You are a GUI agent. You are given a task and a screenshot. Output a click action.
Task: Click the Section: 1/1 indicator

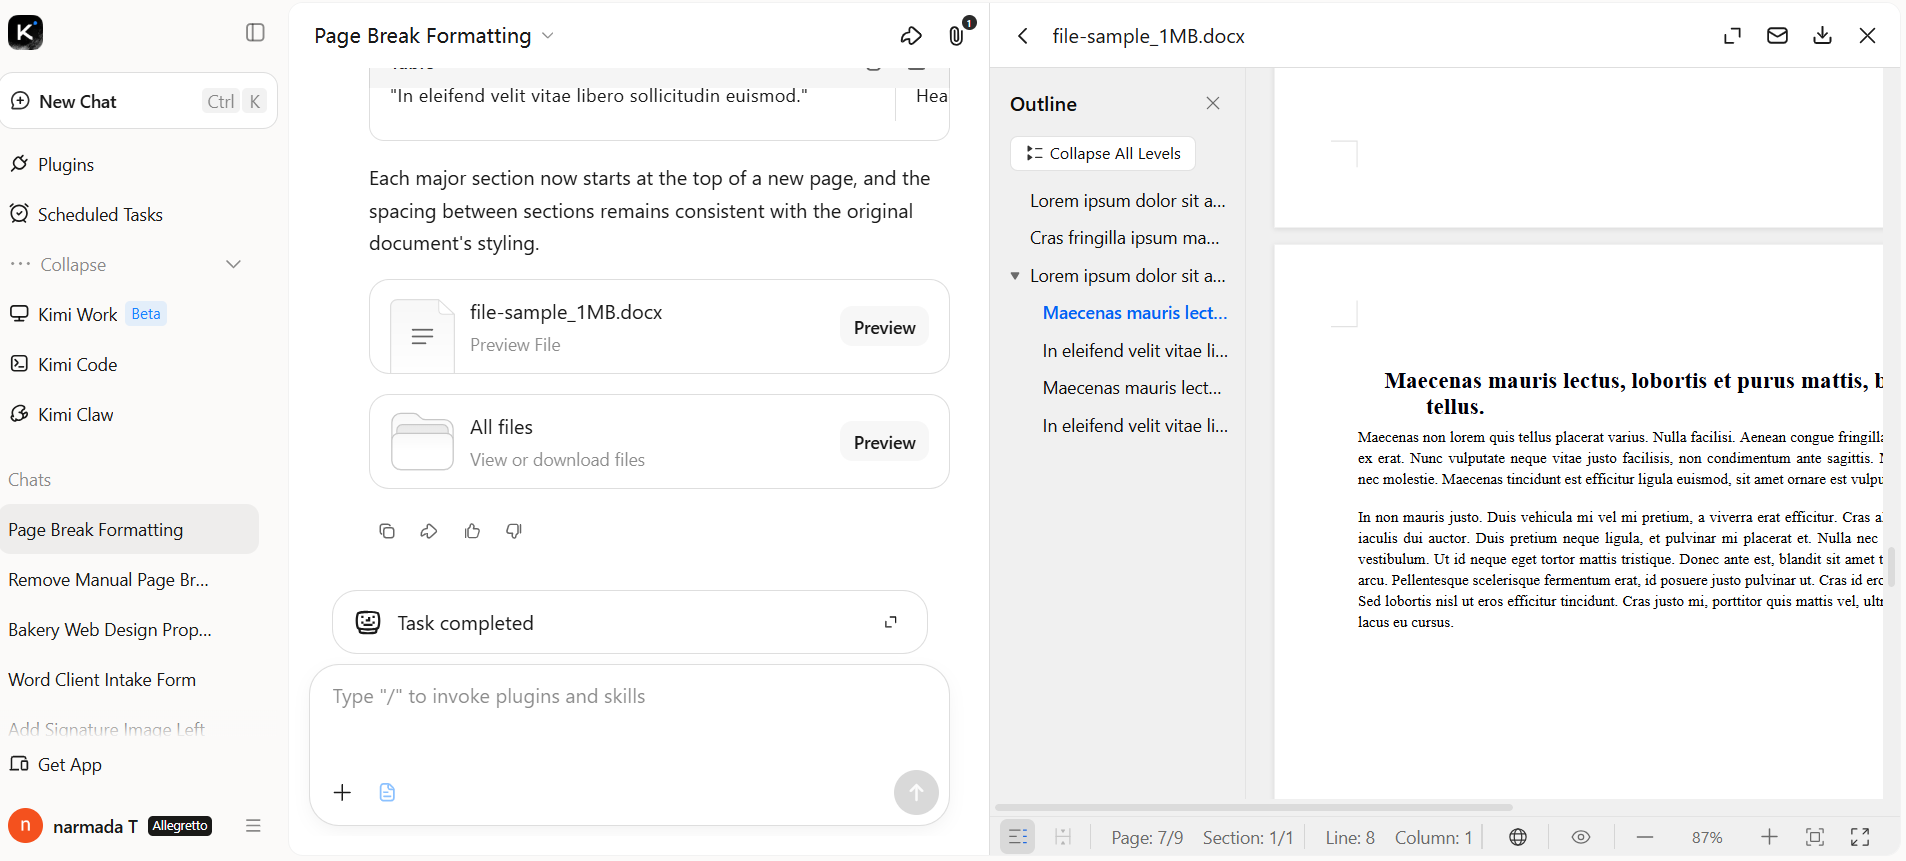pos(1248,838)
